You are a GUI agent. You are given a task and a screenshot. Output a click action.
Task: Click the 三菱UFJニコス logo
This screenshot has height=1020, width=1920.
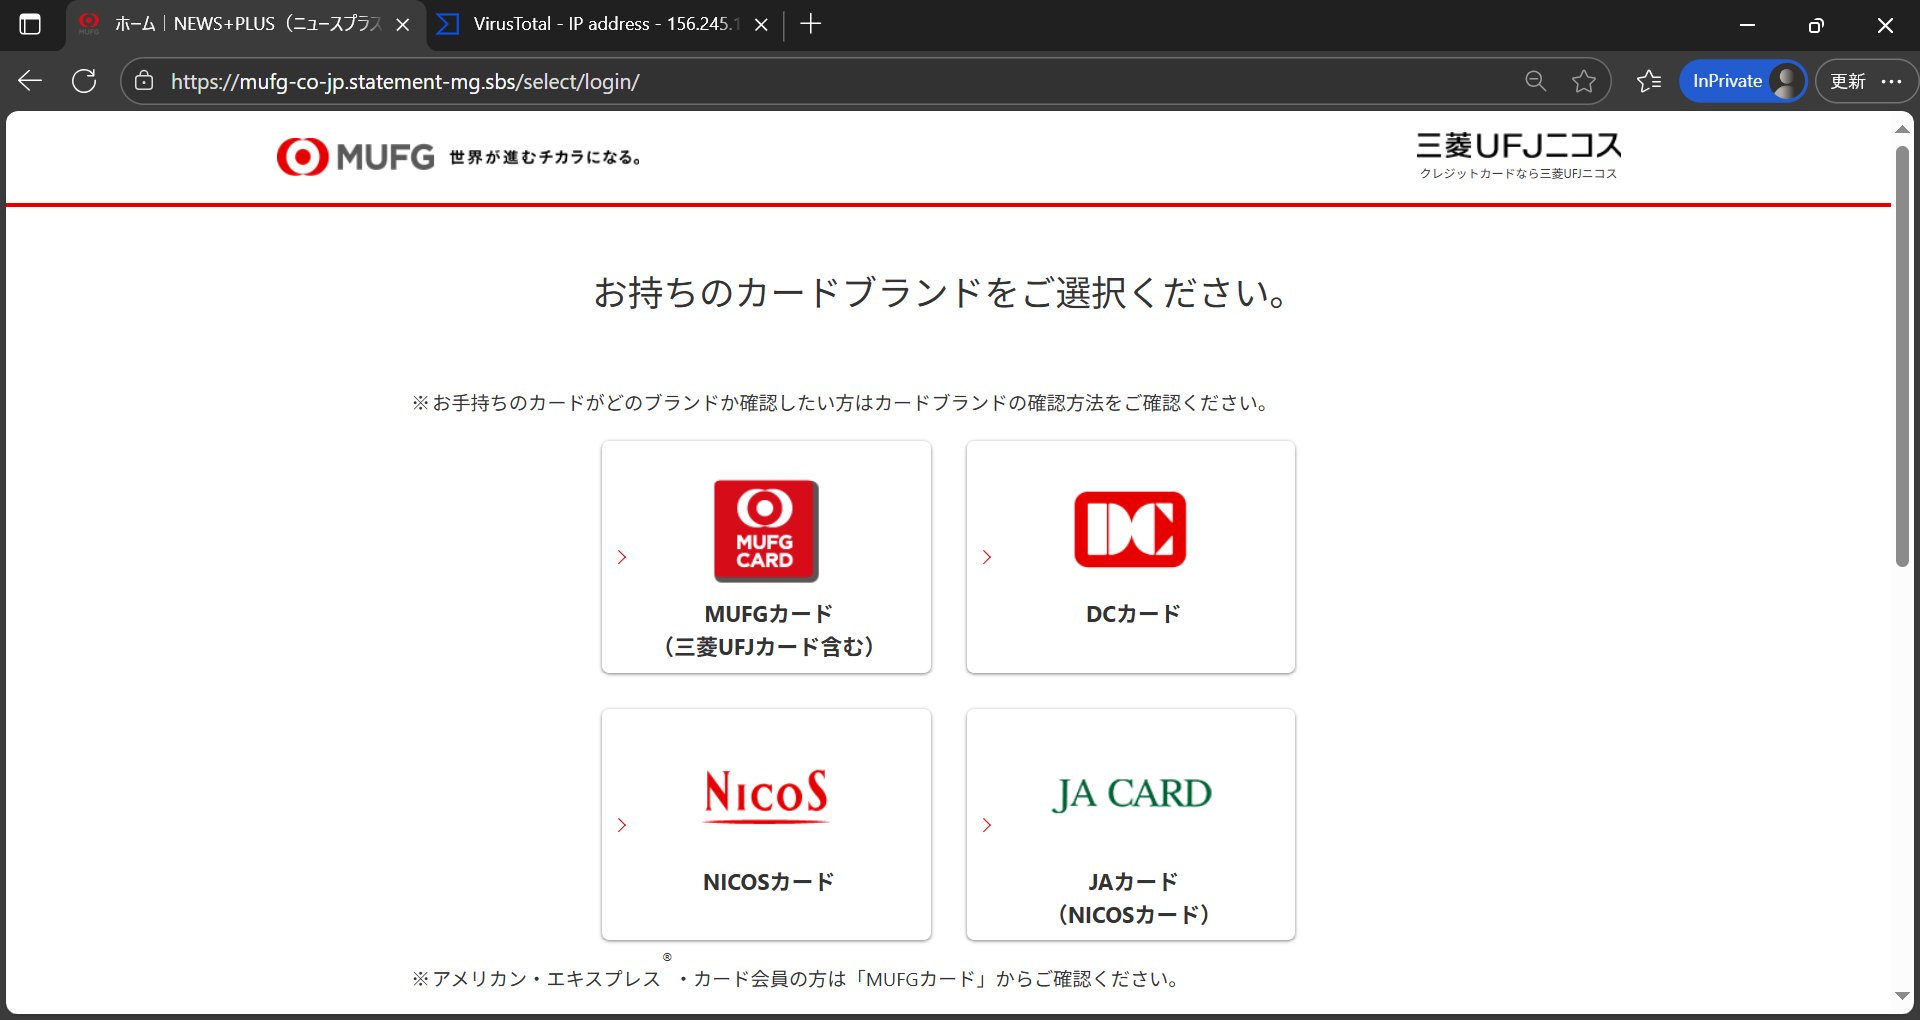(1518, 155)
